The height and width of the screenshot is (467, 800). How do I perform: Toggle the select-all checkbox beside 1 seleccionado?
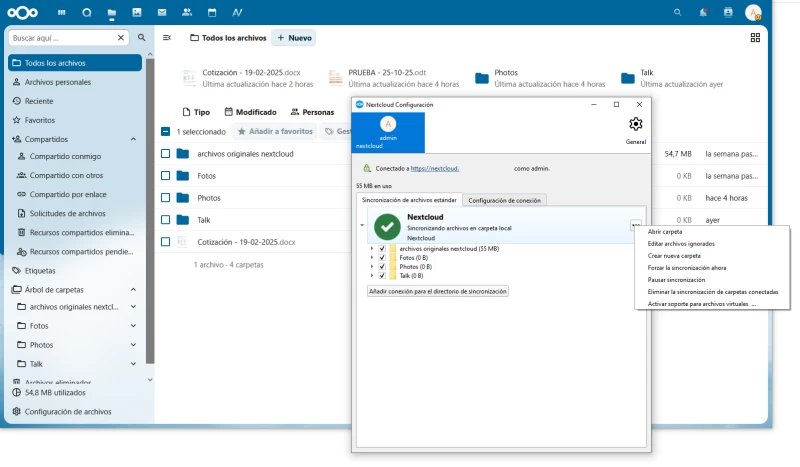tap(165, 132)
